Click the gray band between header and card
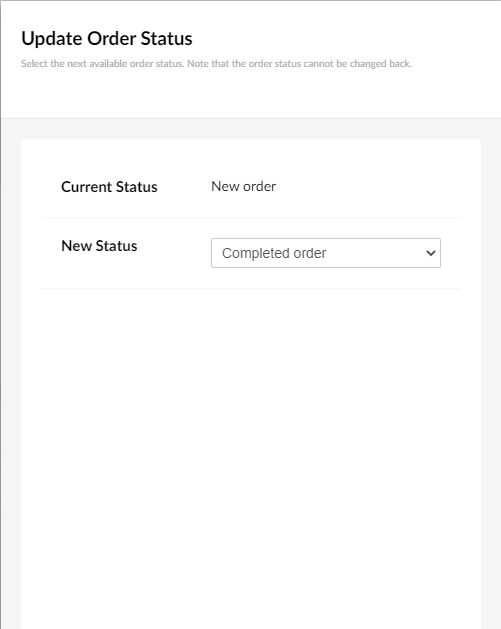 [251, 129]
